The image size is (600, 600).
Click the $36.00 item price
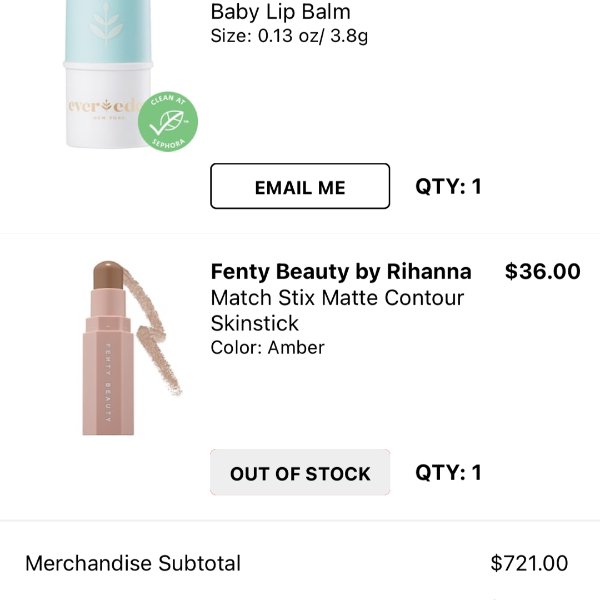tap(542, 271)
